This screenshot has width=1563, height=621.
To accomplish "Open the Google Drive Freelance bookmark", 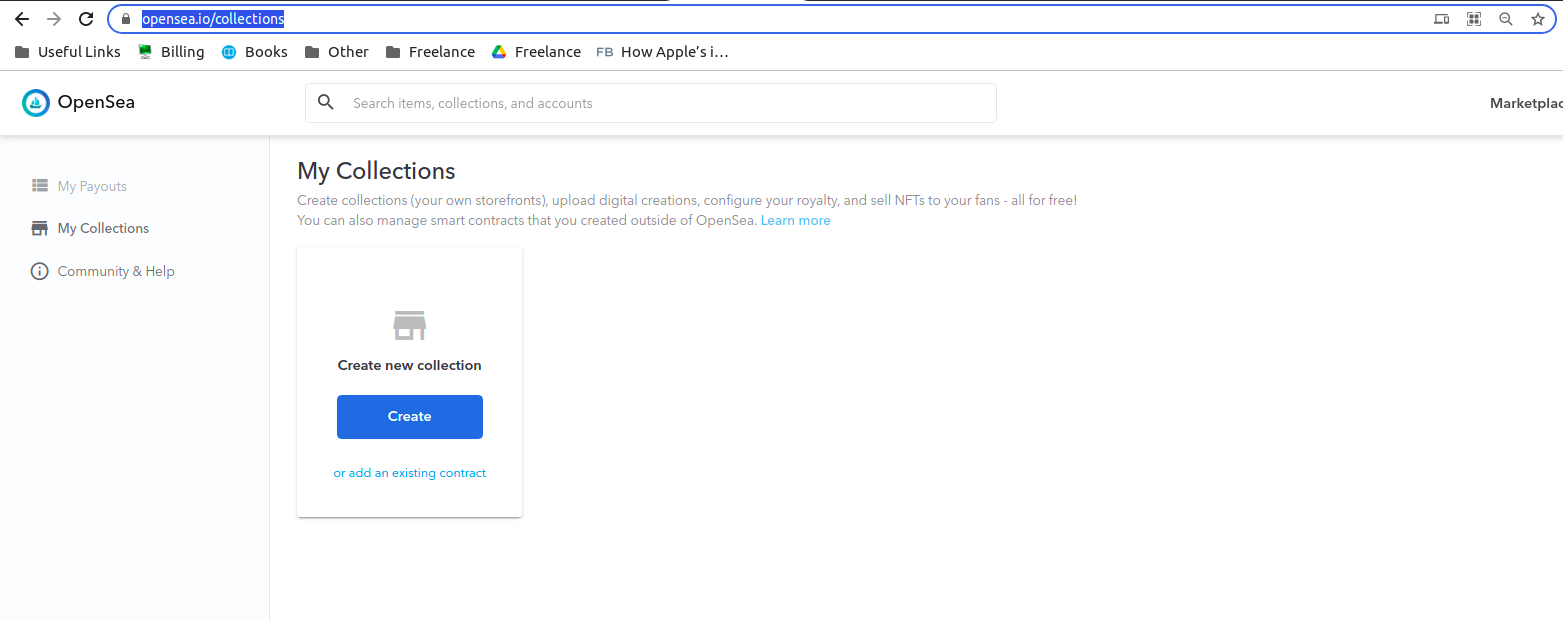I will tap(536, 52).
